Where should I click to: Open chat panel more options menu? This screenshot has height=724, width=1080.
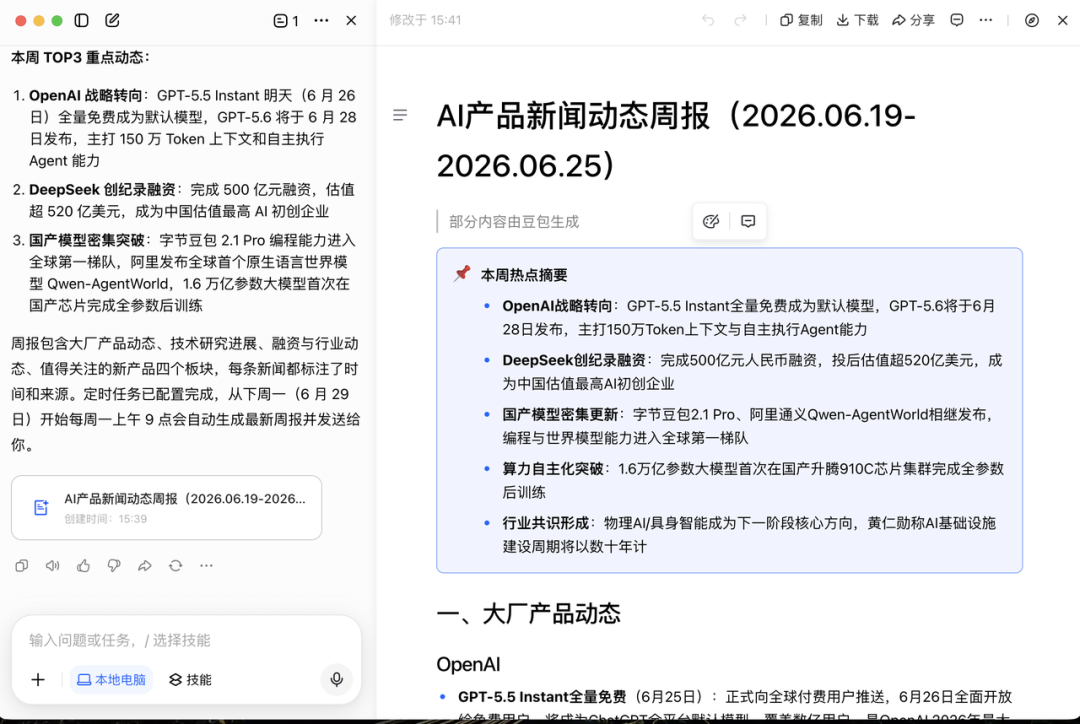(321, 21)
